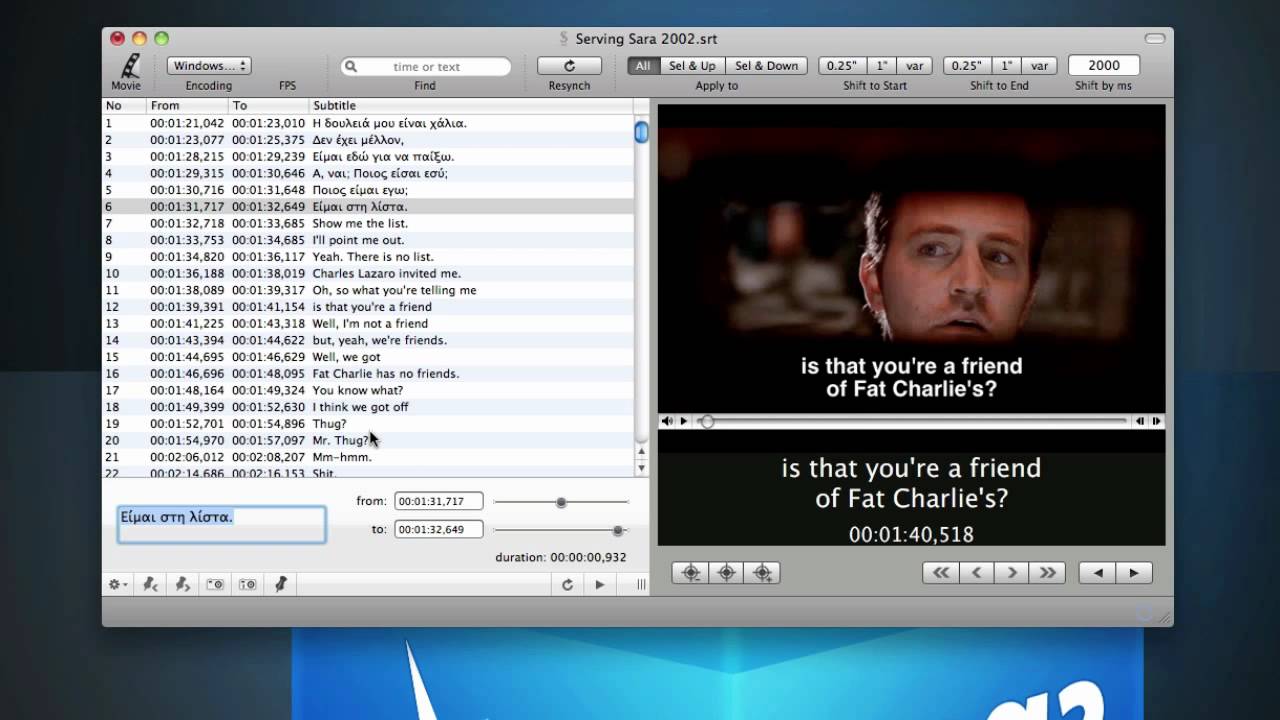Screen dimensions: 1280x720
Task: Select subtitle row 'I'll point me out.'
Action: [x=368, y=240]
